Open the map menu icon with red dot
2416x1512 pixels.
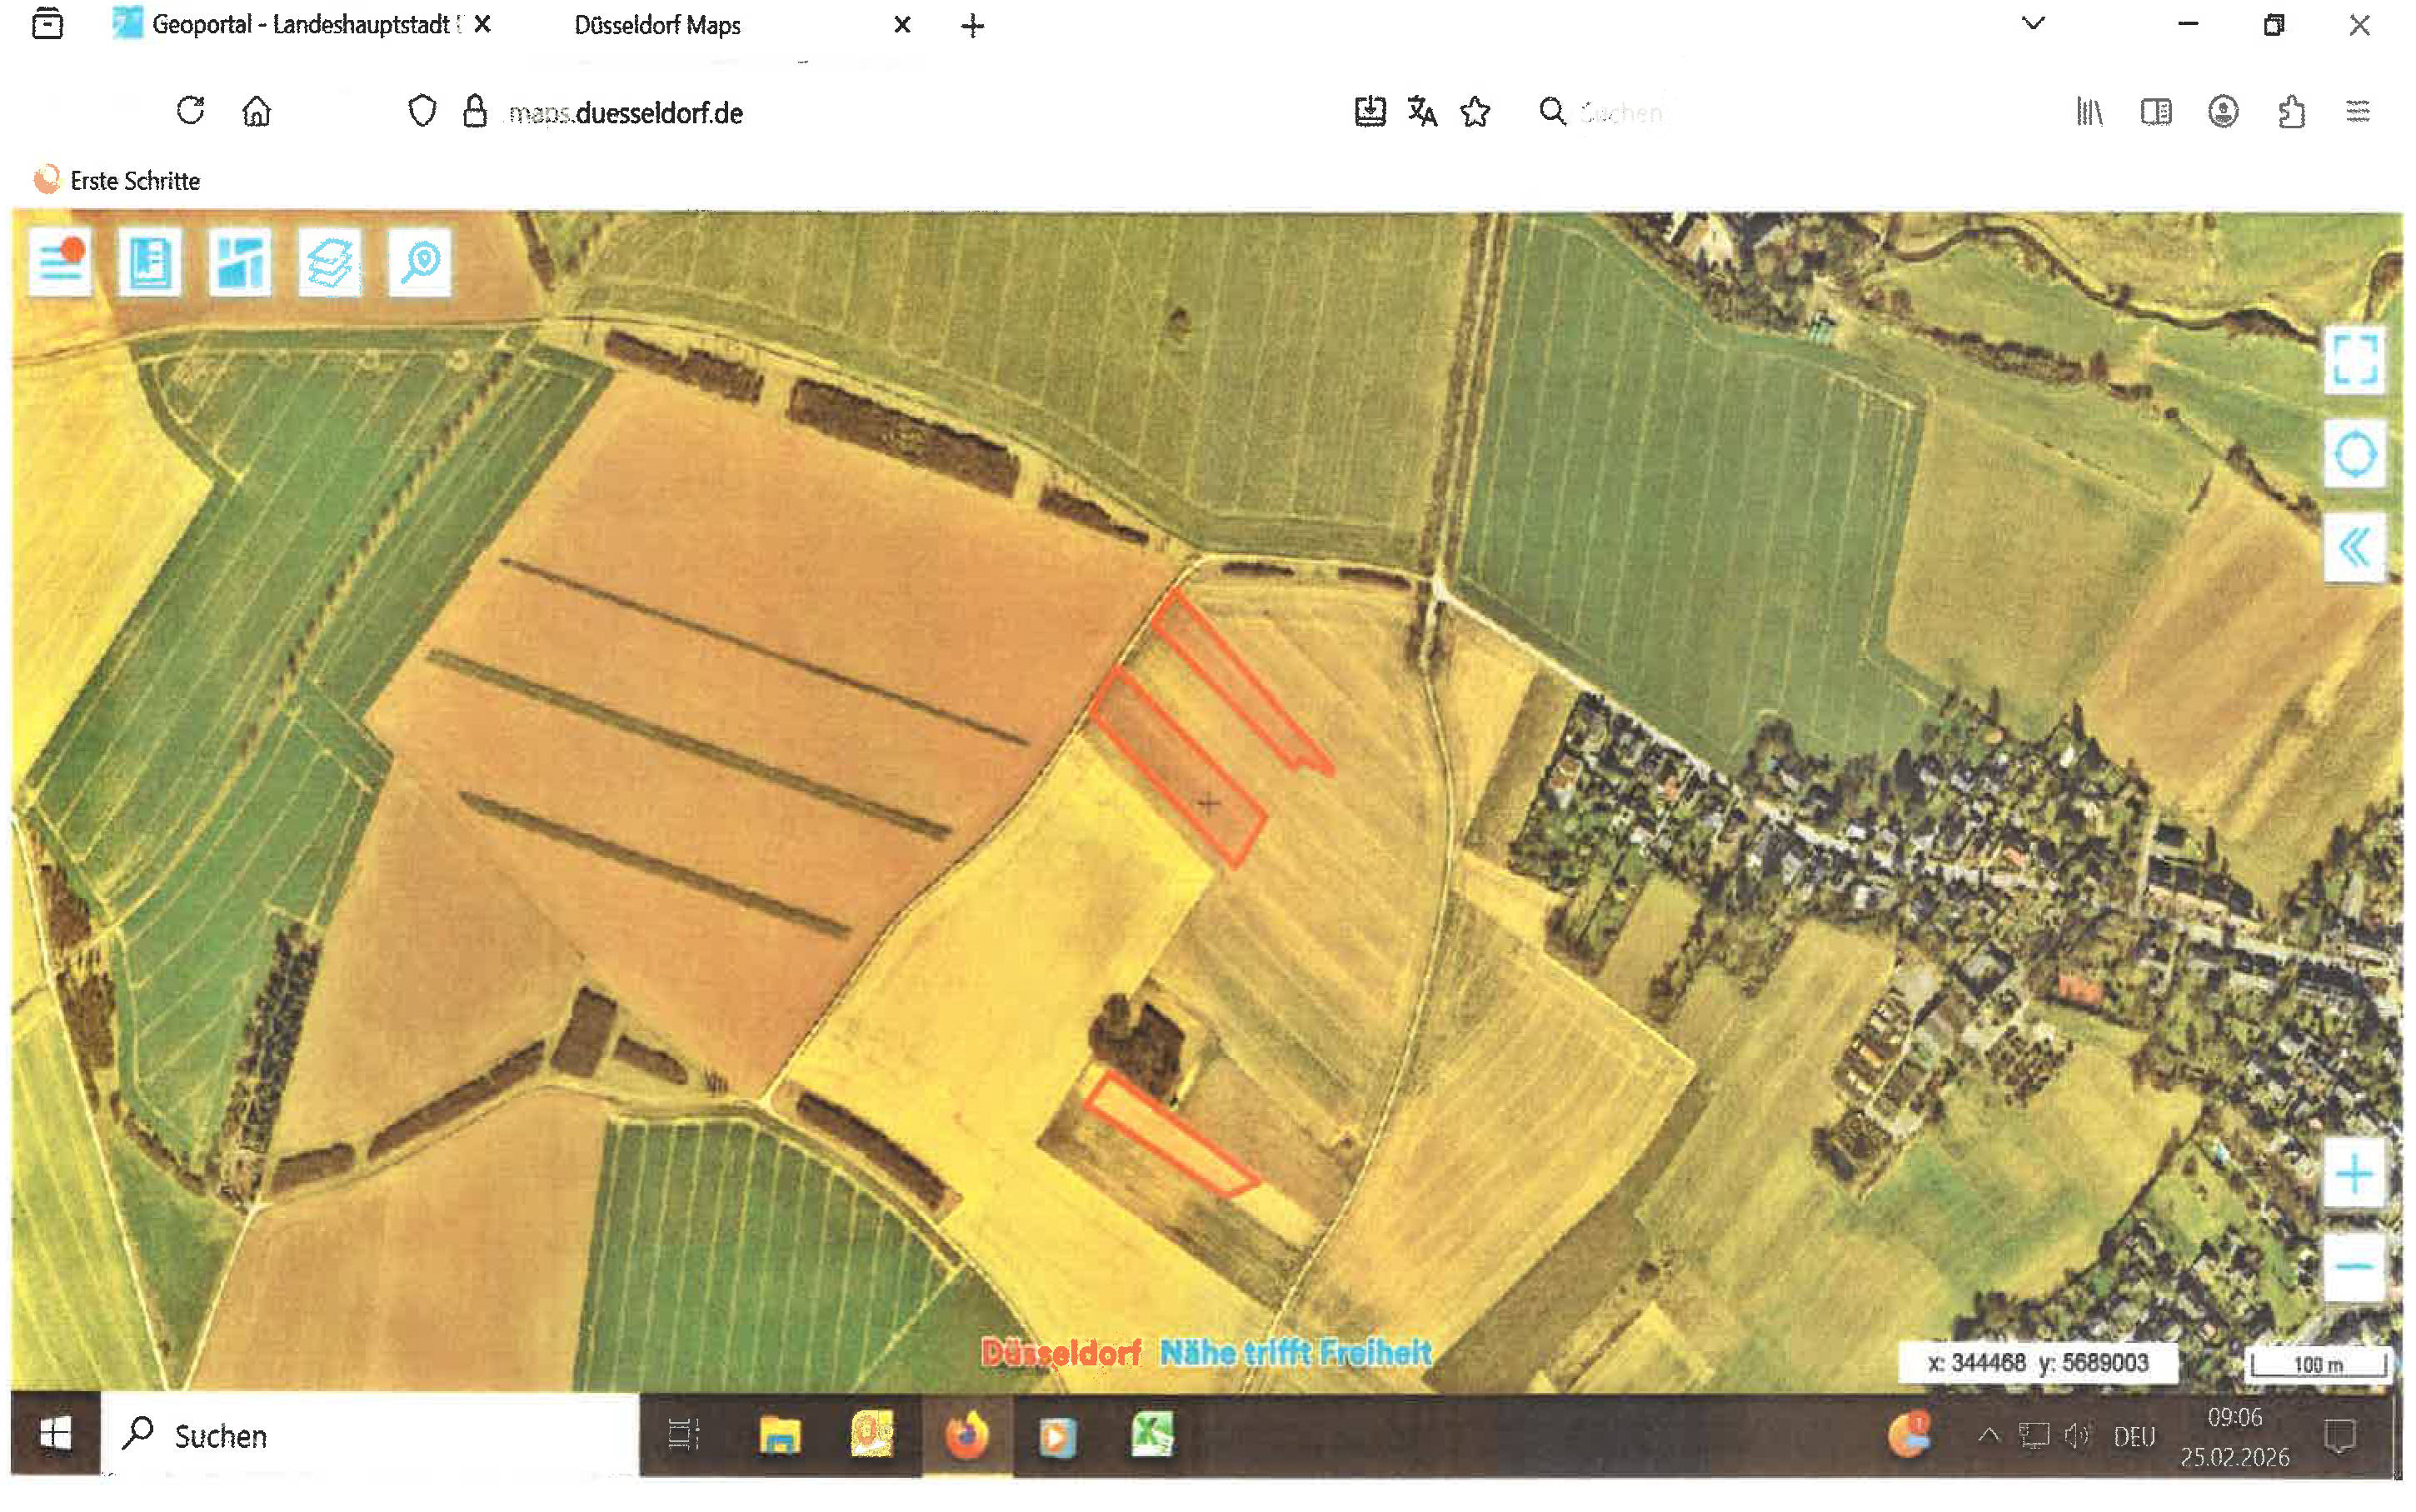[61, 263]
